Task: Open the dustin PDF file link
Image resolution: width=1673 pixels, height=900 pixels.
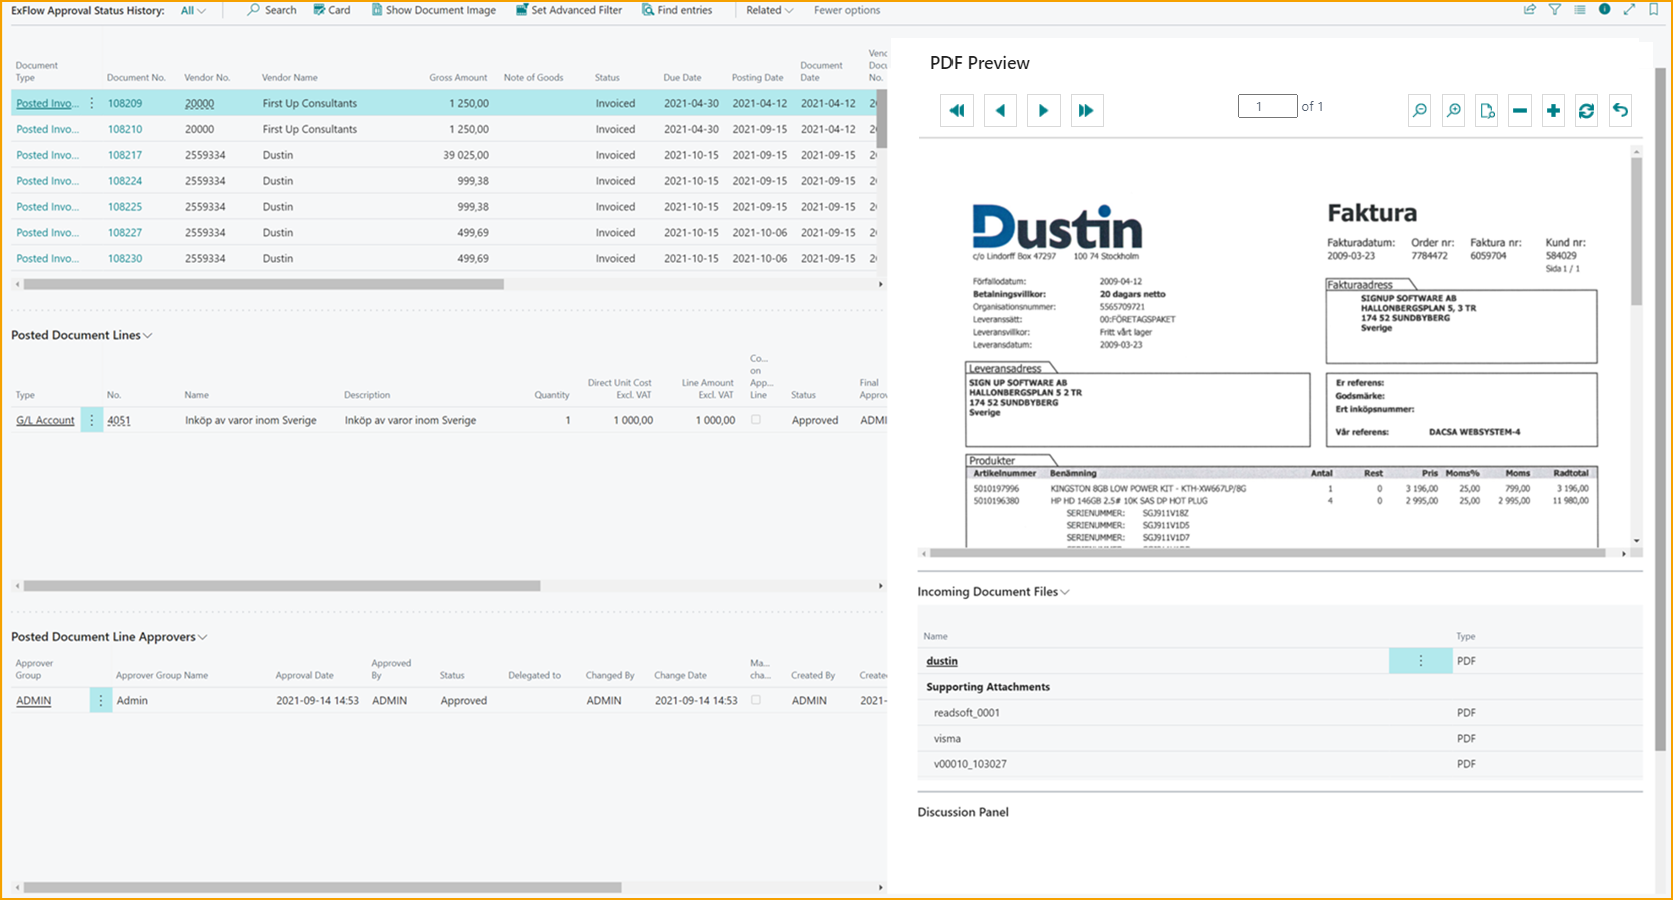Action: 941,661
